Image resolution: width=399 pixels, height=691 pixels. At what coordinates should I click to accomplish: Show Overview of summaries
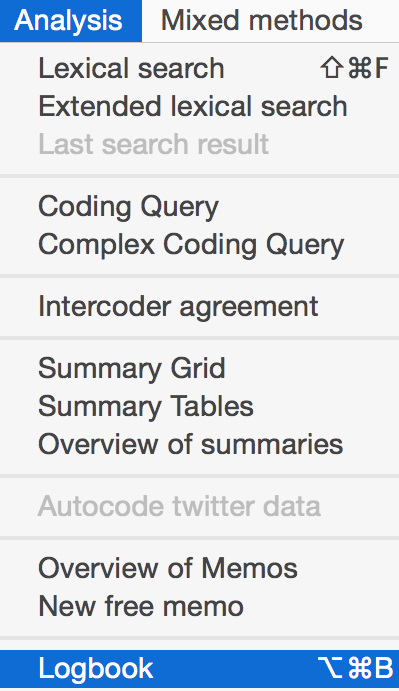(199, 444)
